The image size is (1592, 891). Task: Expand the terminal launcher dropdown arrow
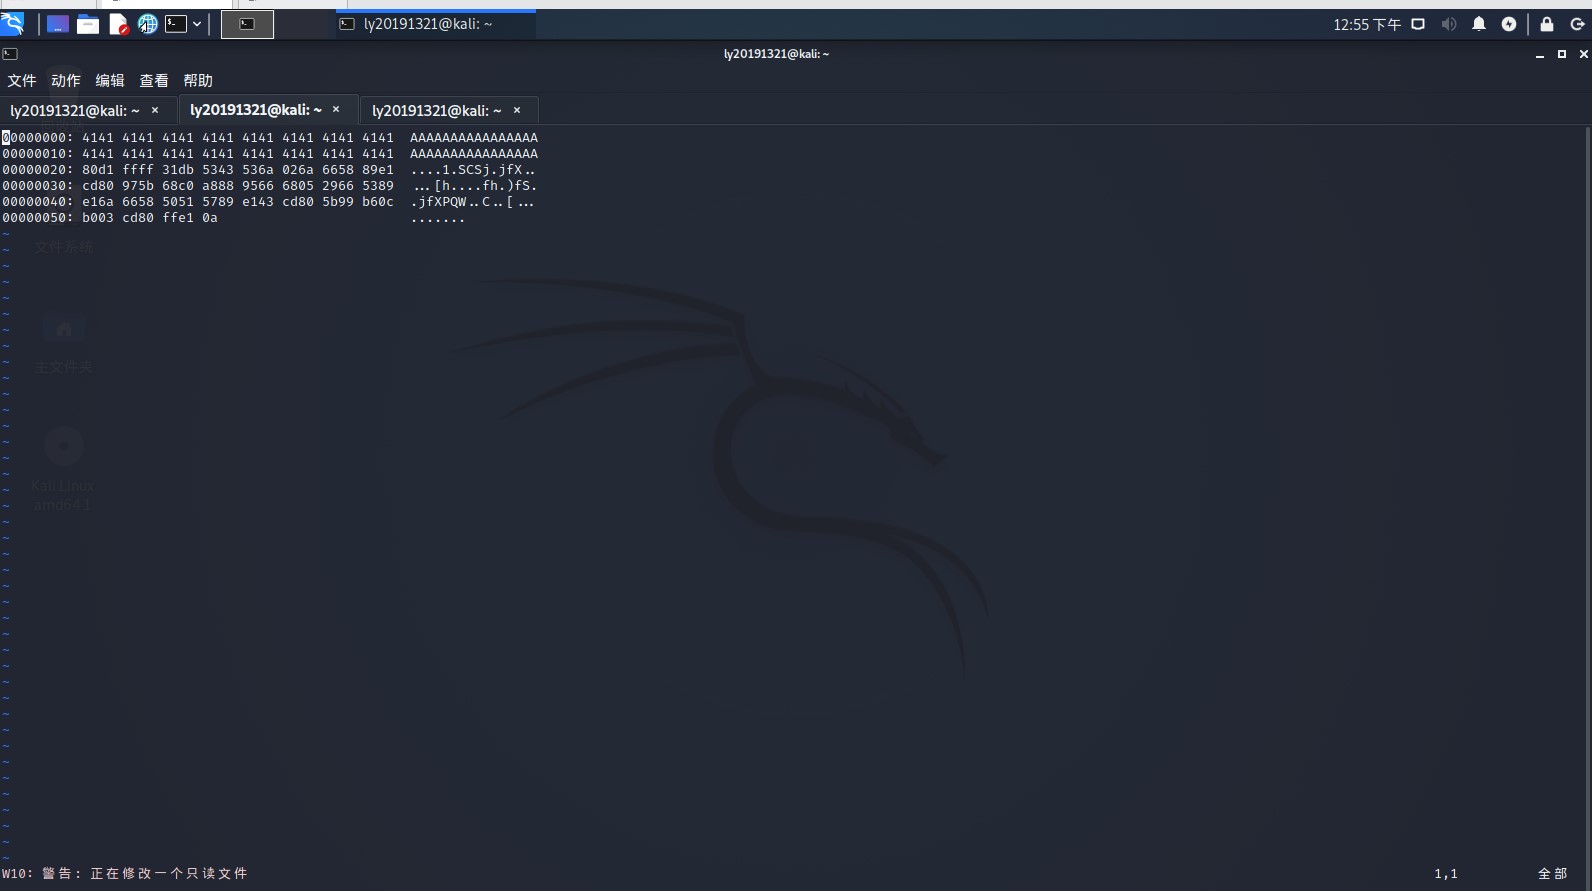197,24
